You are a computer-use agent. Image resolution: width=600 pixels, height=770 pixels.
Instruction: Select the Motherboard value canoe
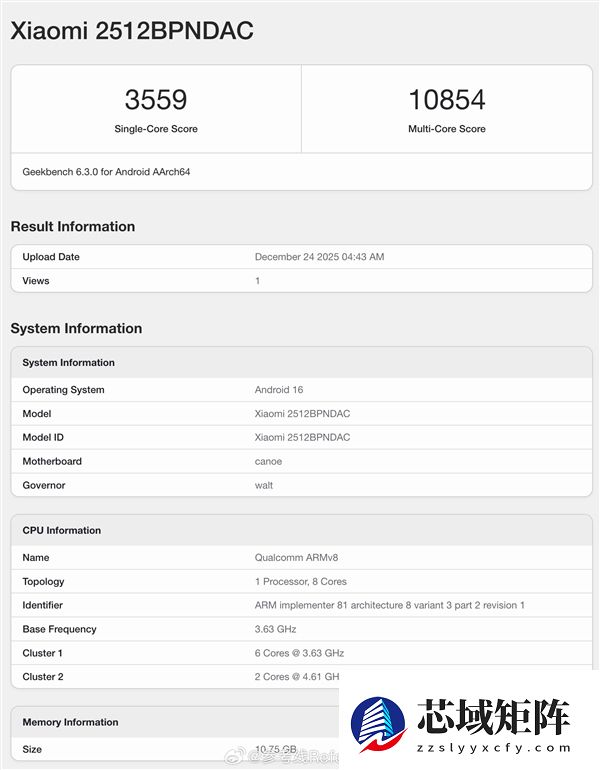pos(268,462)
